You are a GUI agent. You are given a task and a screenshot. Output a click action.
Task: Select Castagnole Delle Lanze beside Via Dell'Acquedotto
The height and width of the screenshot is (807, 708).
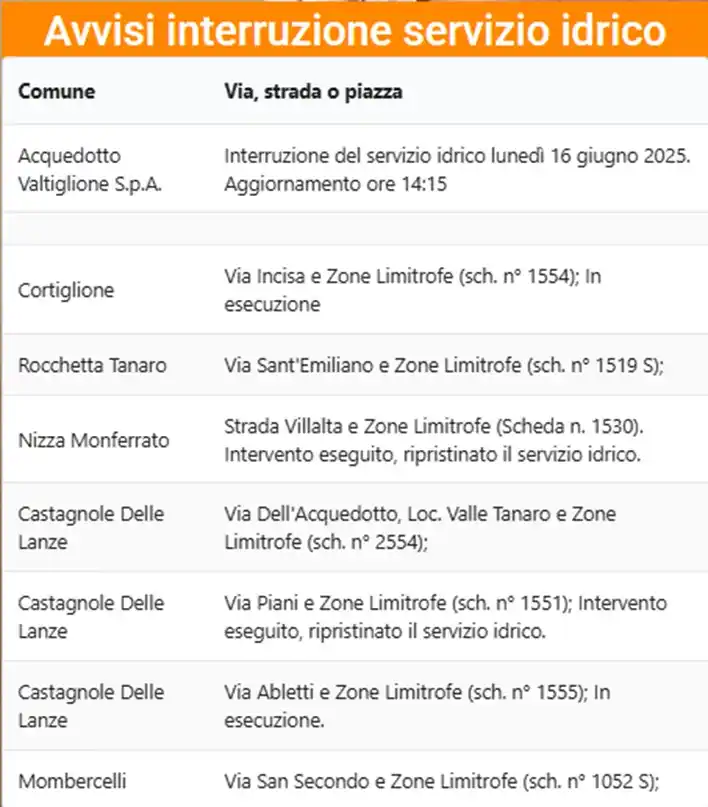point(91,528)
